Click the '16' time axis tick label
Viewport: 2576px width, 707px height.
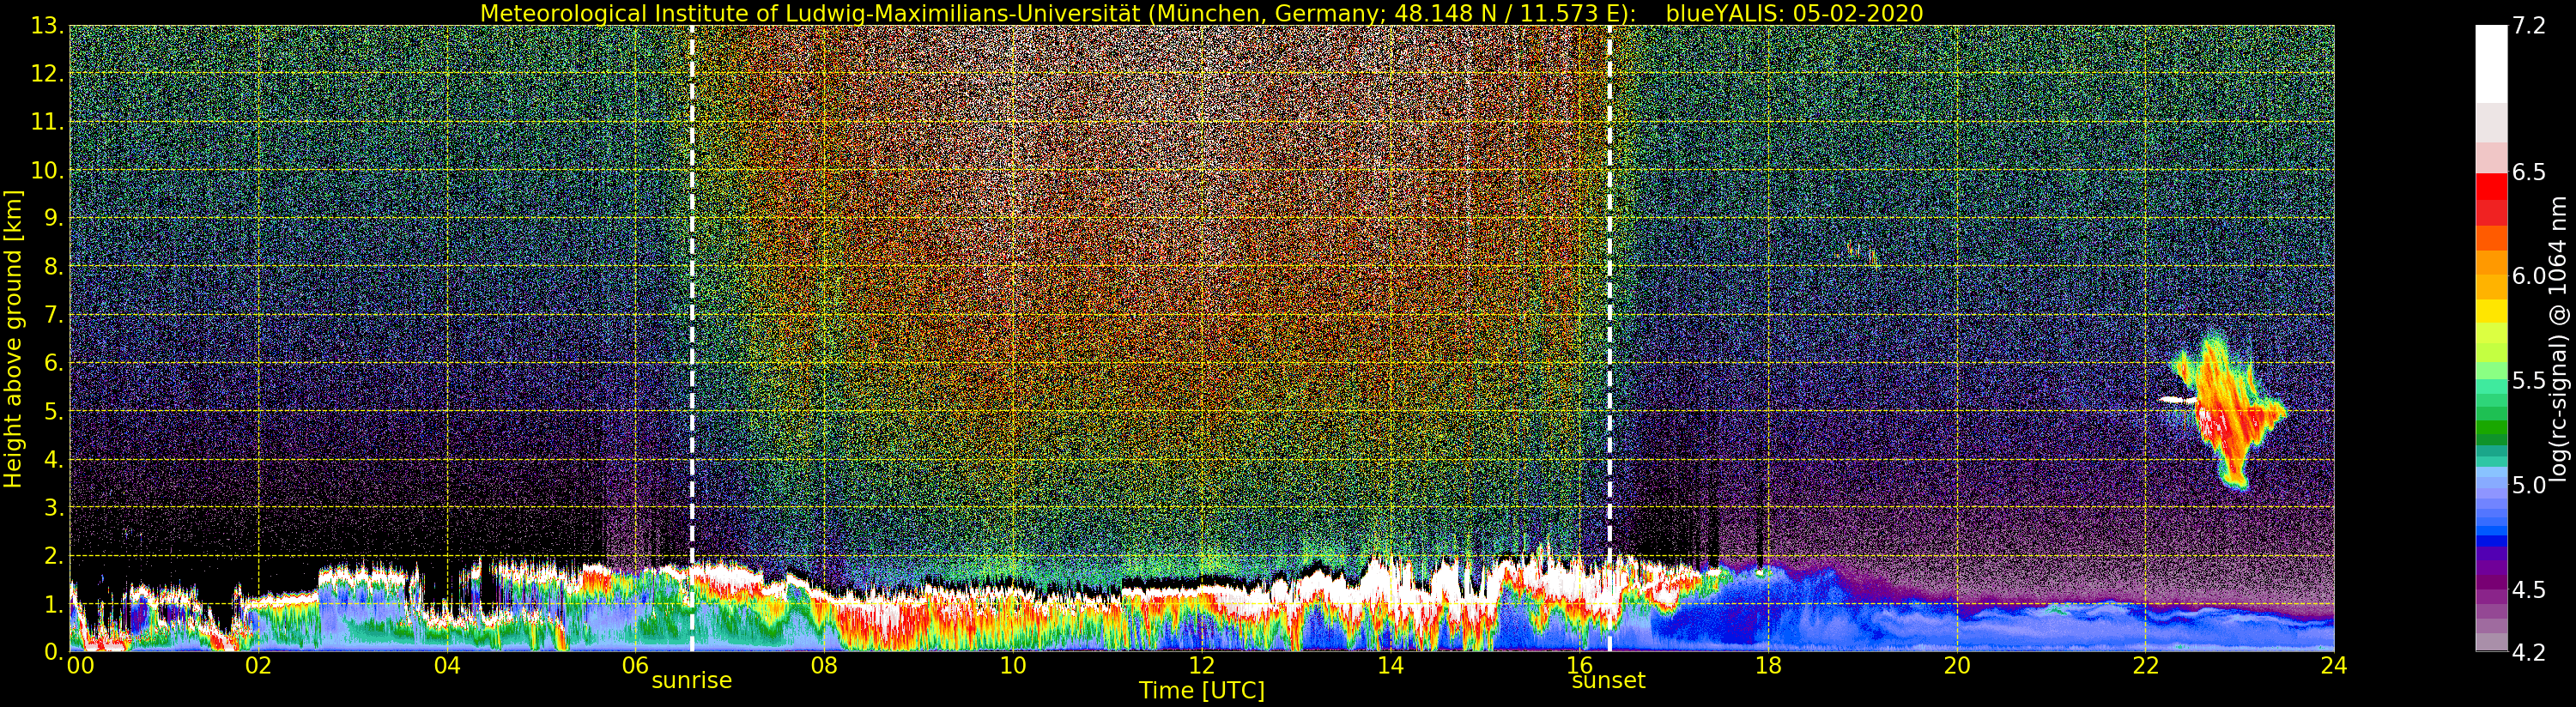1579,665
